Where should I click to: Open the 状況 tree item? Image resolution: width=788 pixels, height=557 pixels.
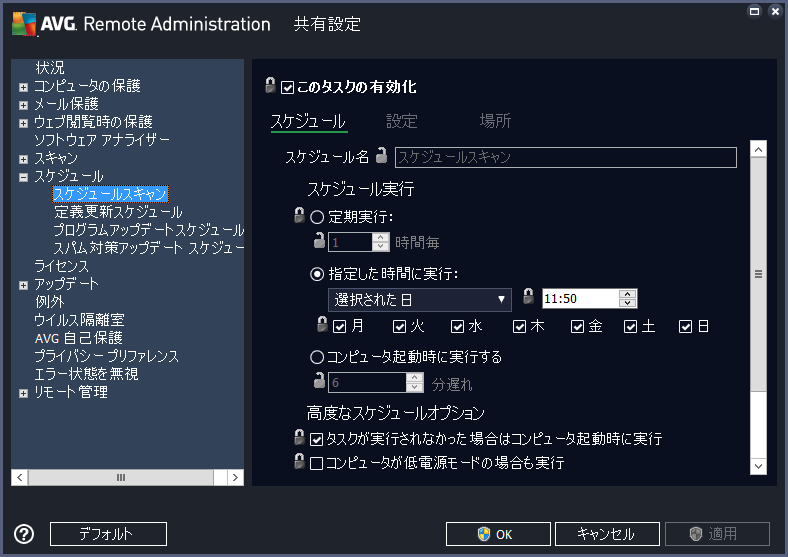pos(49,68)
